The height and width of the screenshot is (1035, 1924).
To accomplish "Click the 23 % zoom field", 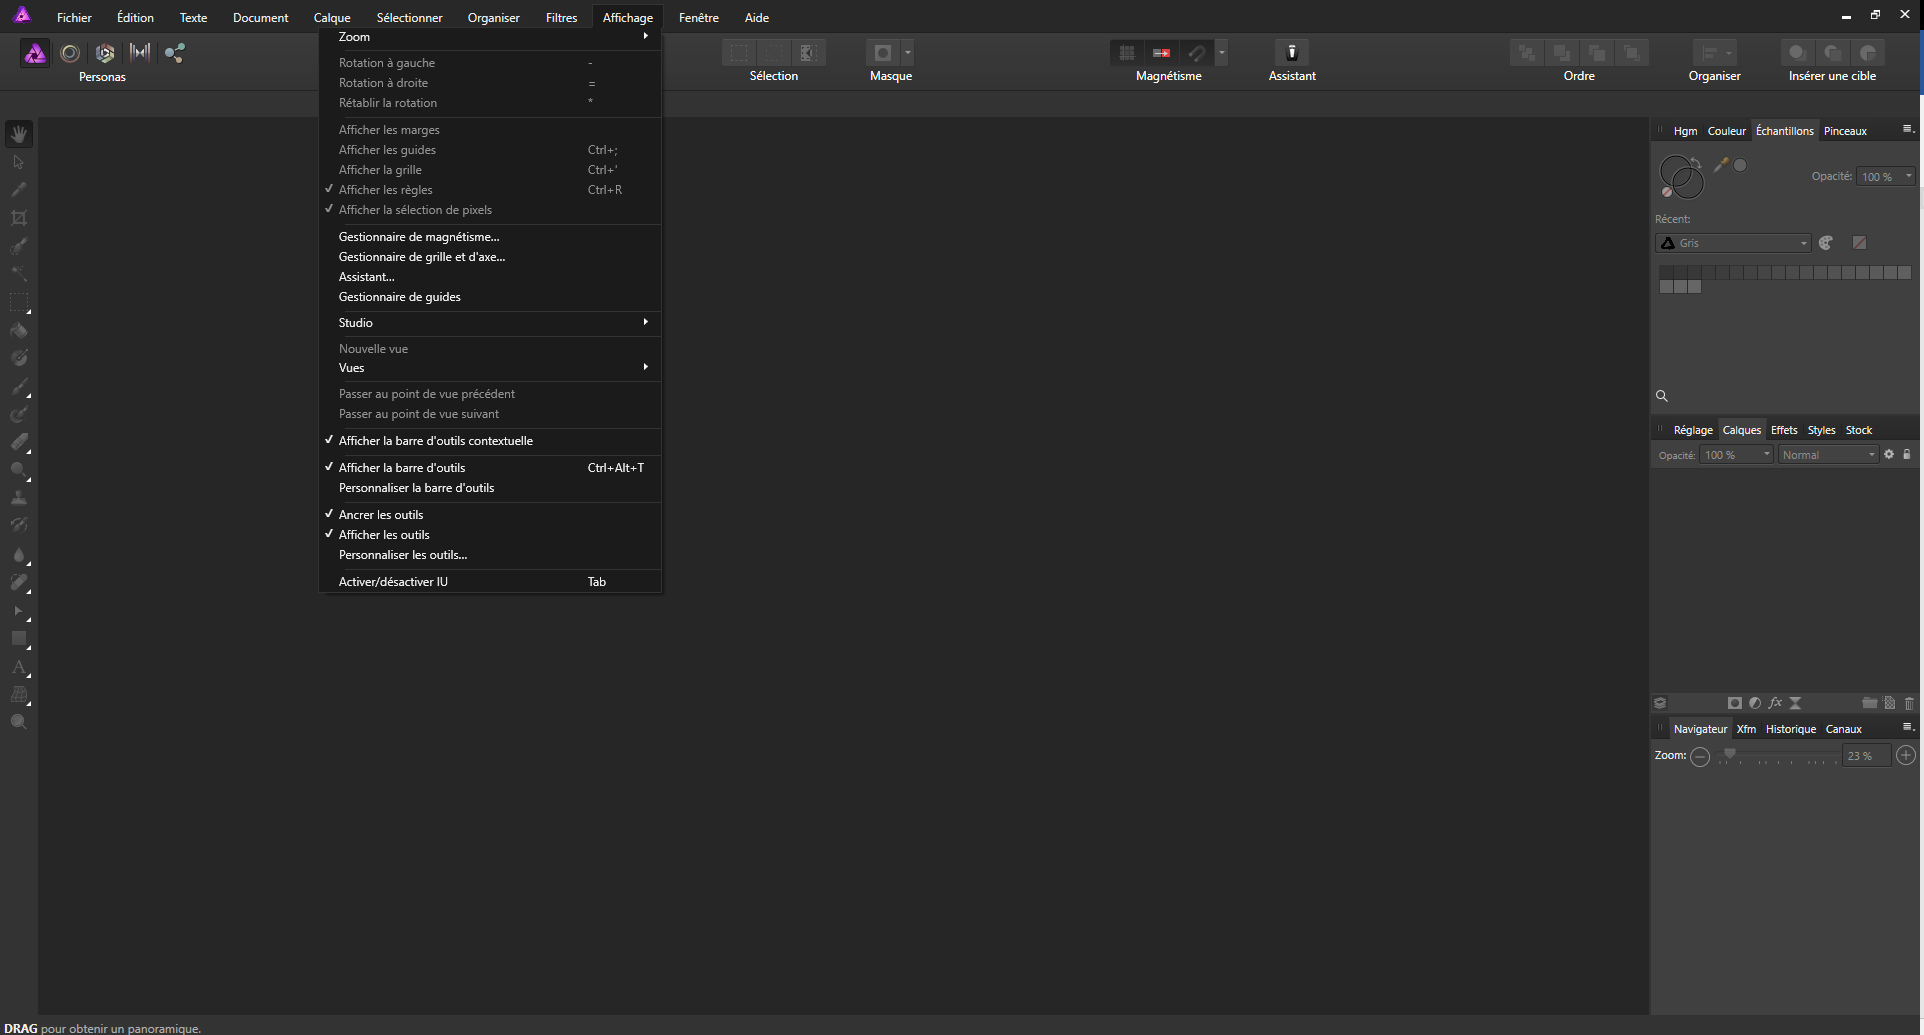I will (x=1866, y=756).
